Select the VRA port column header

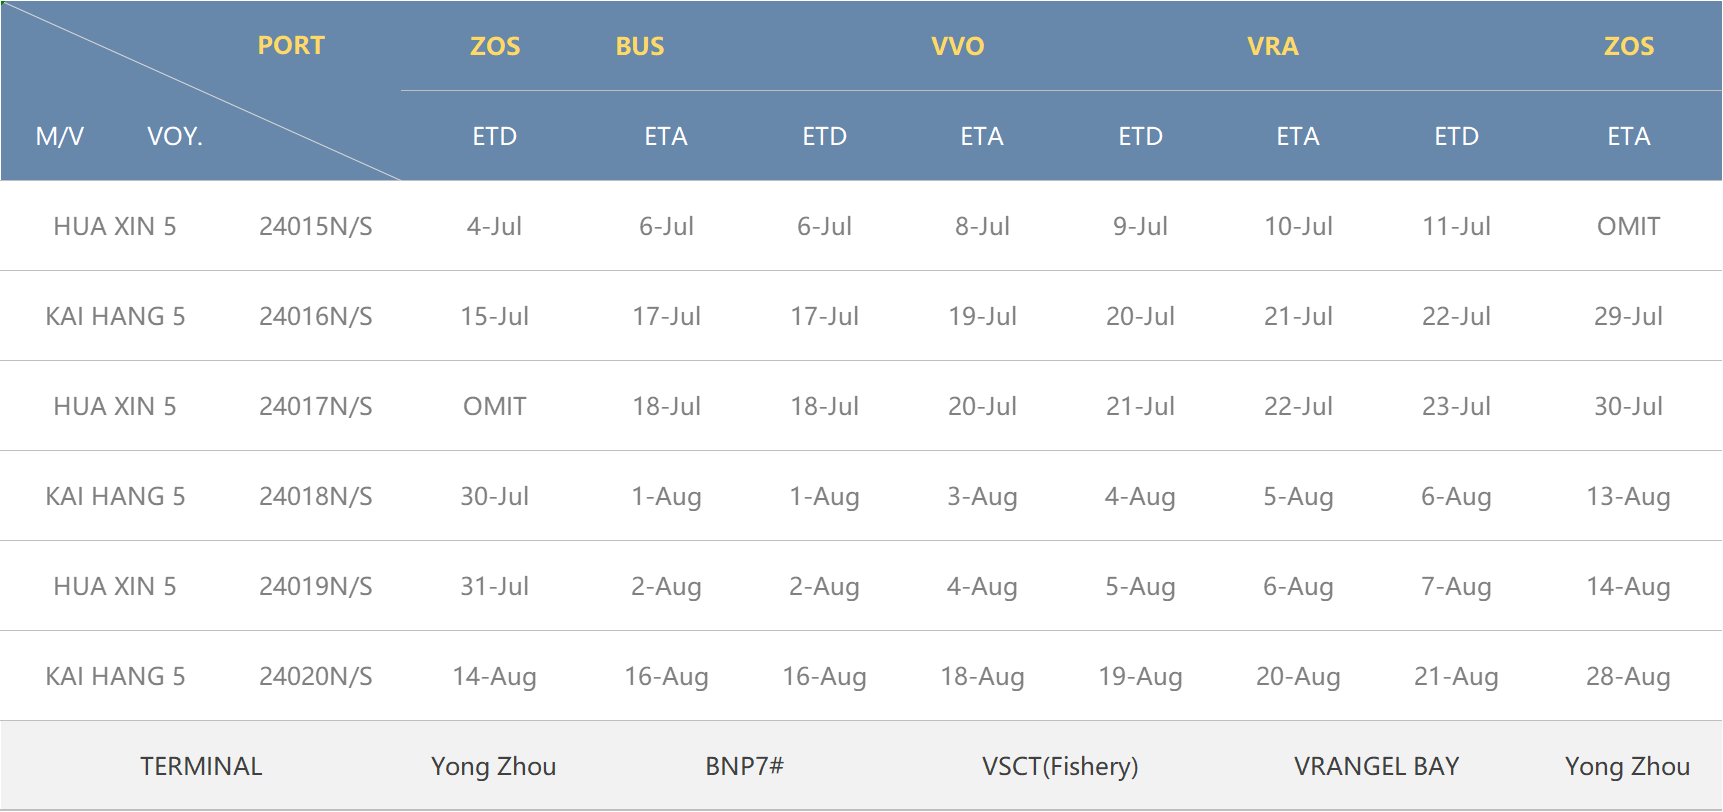[1273, 46]
